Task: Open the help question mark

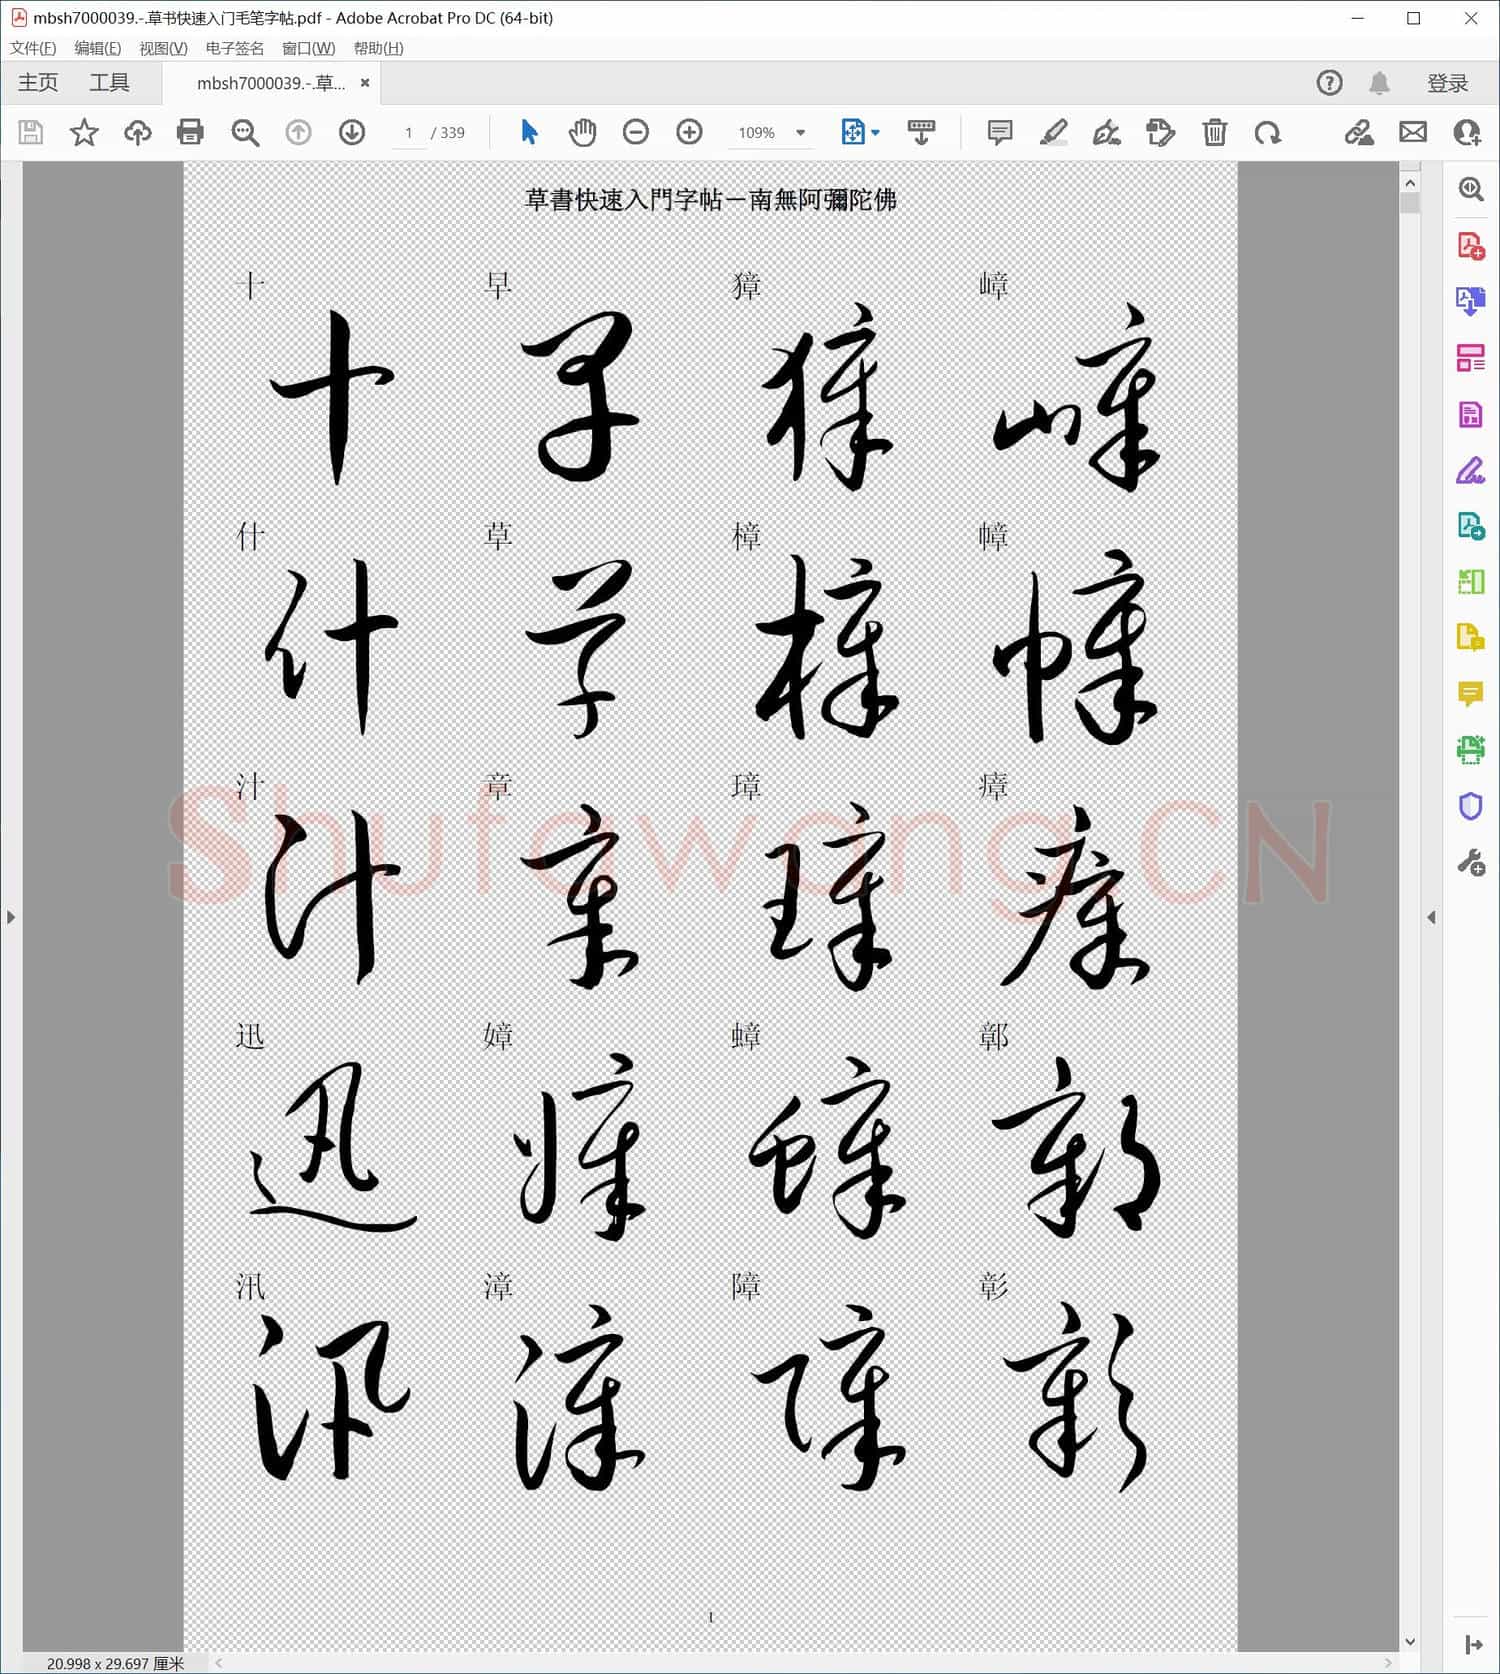Action: tap(1329, 83)
